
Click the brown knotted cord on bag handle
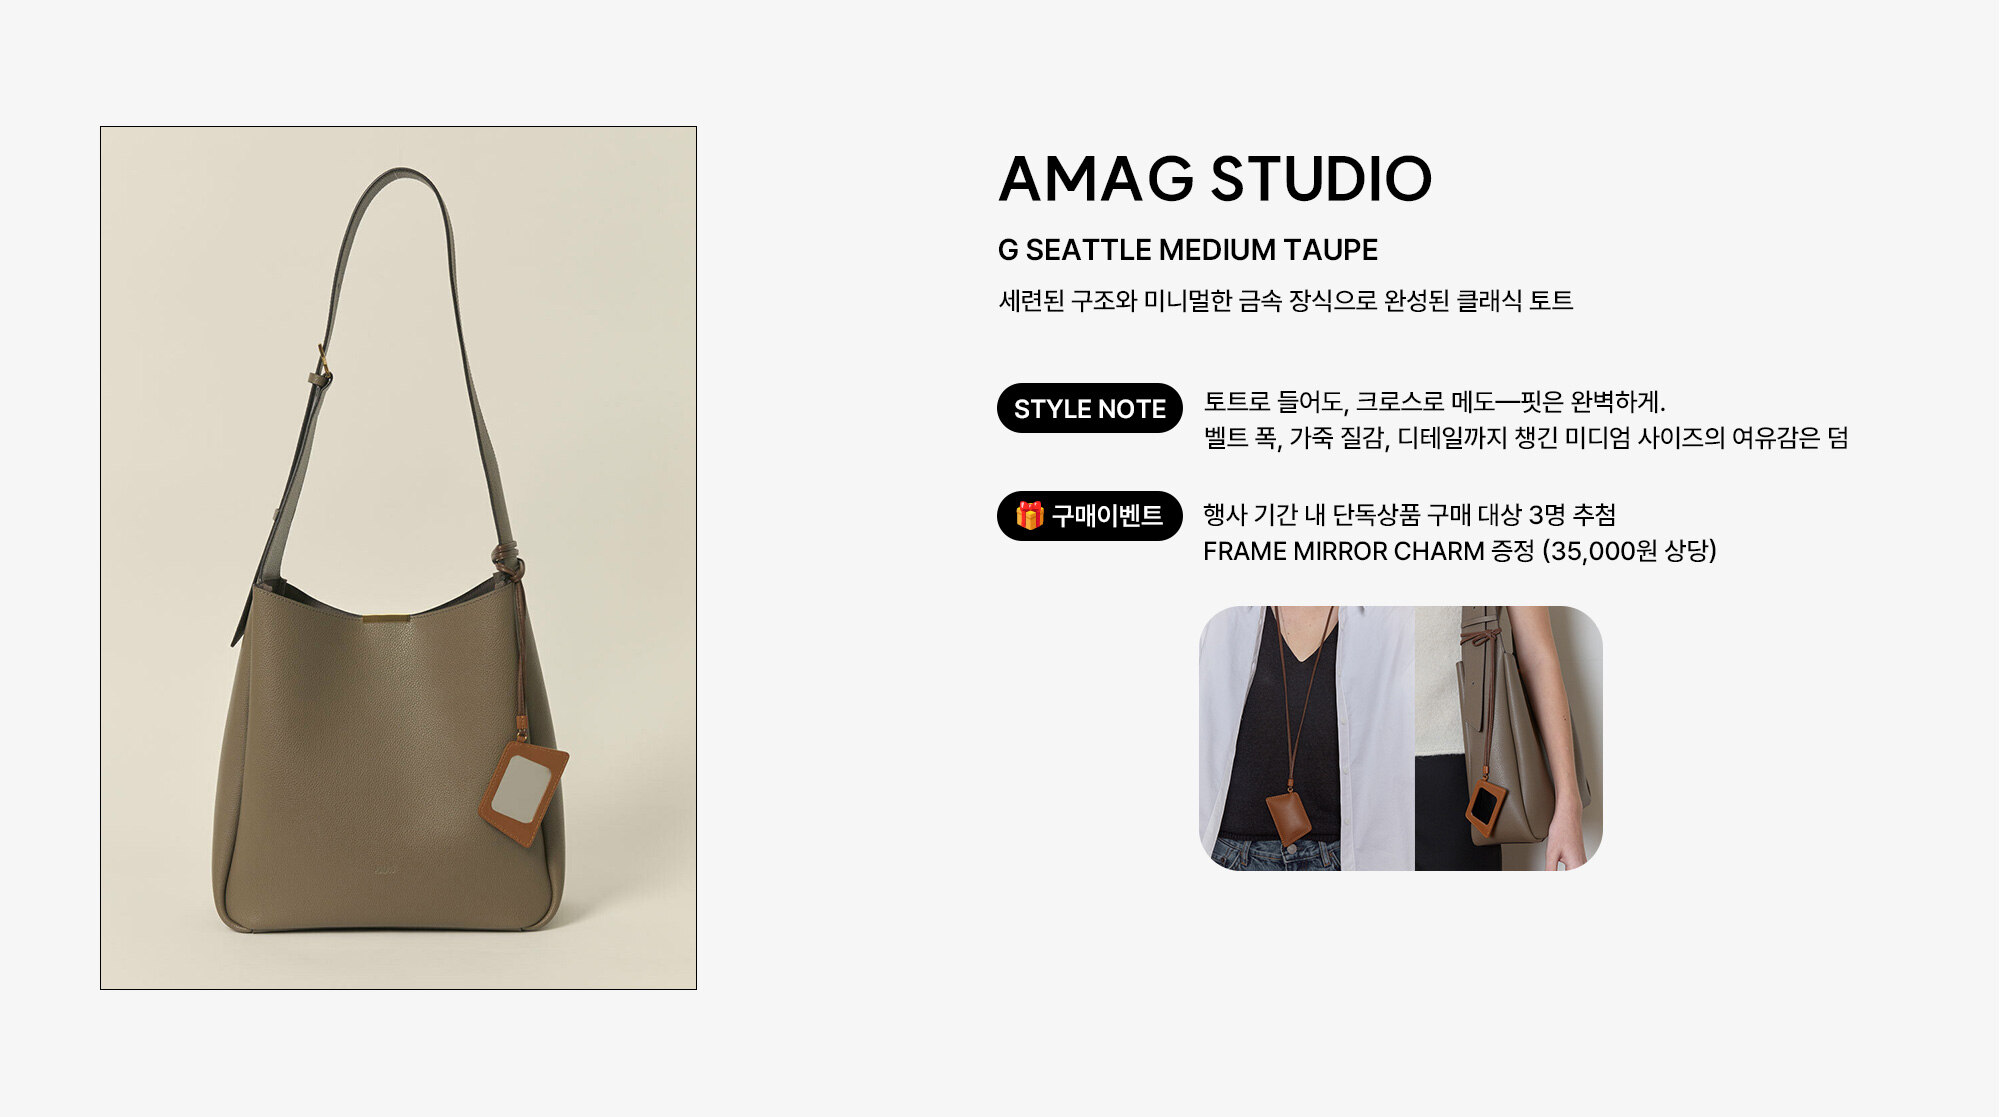click(x=509, y=562)
